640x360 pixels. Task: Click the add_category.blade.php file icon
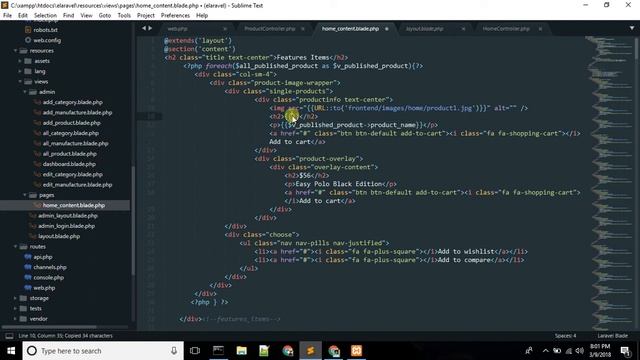[x=38, y=102]
